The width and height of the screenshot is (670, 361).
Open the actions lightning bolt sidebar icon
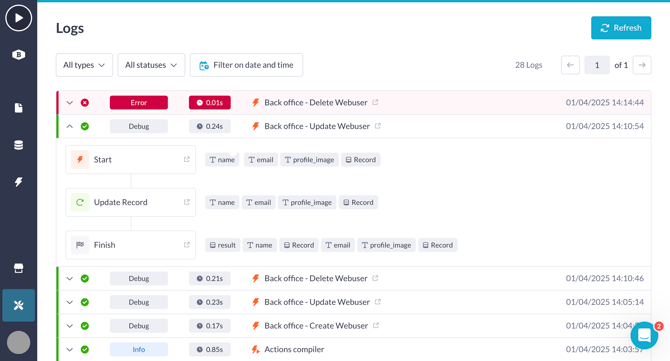[x=18, y=182]
